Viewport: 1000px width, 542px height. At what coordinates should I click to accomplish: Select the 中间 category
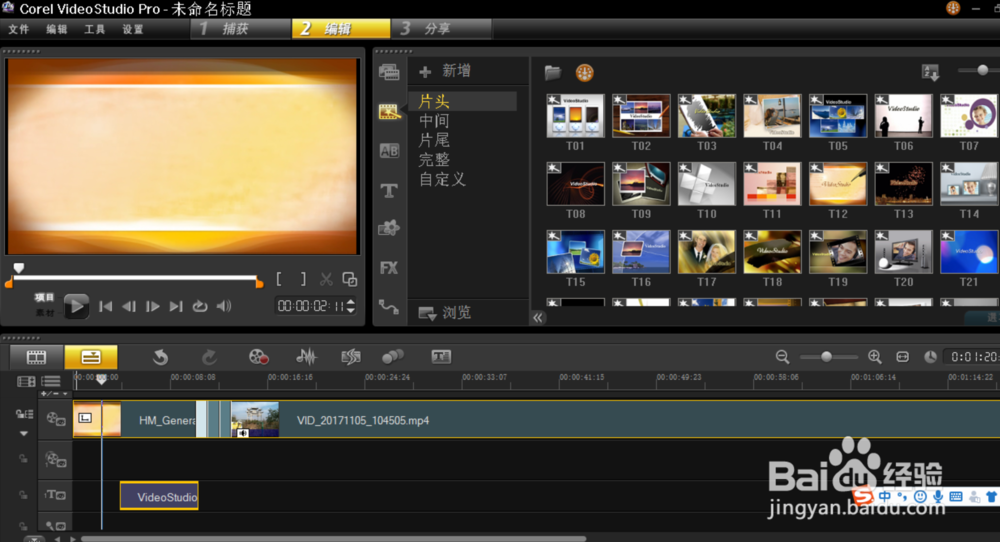point(434,121)
